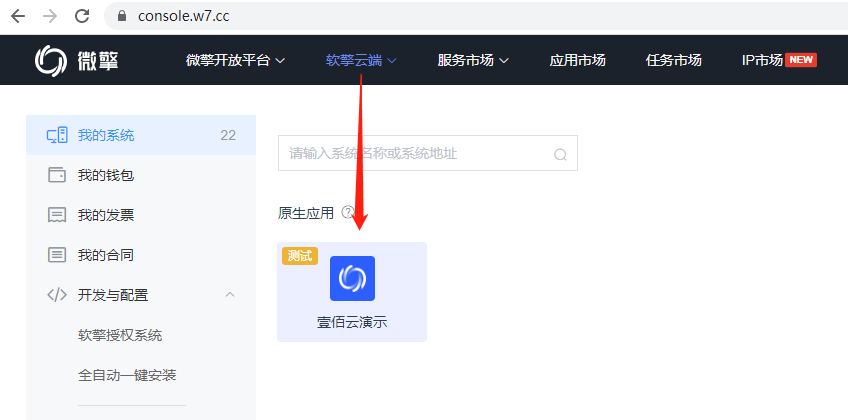Click the console.w7.cc address bar

click(x=476, y=16)
